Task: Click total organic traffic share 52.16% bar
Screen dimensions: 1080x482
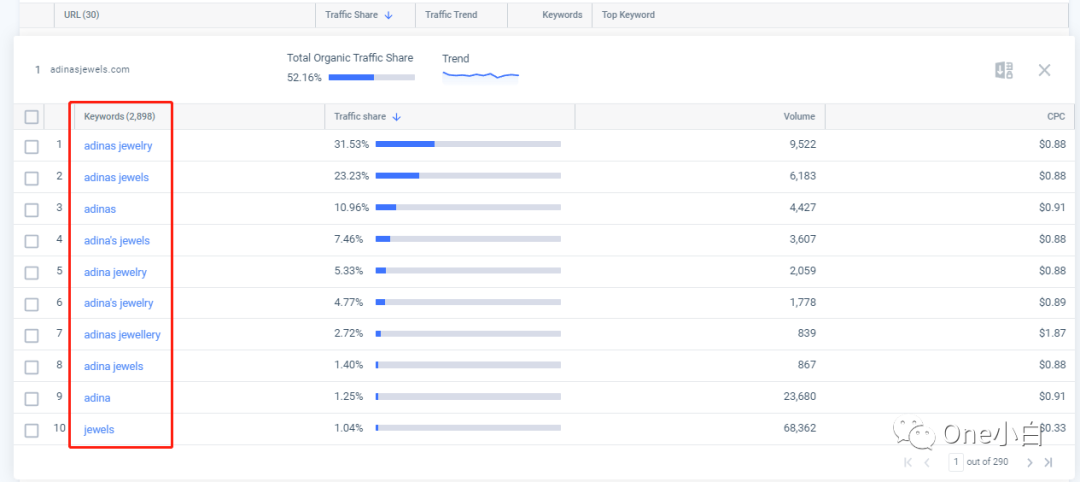Action: click(x=372, y=77)
